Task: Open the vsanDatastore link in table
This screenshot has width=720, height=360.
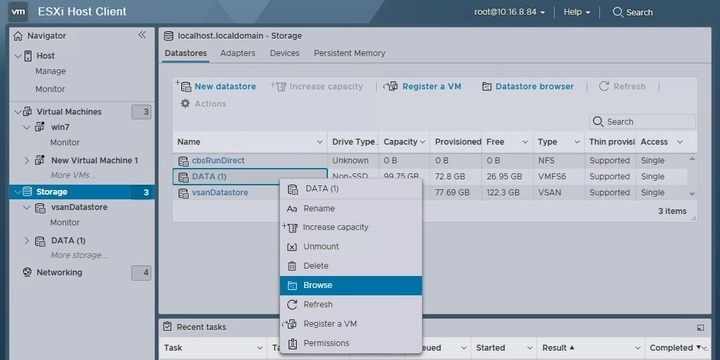Action: coord(220,193)
